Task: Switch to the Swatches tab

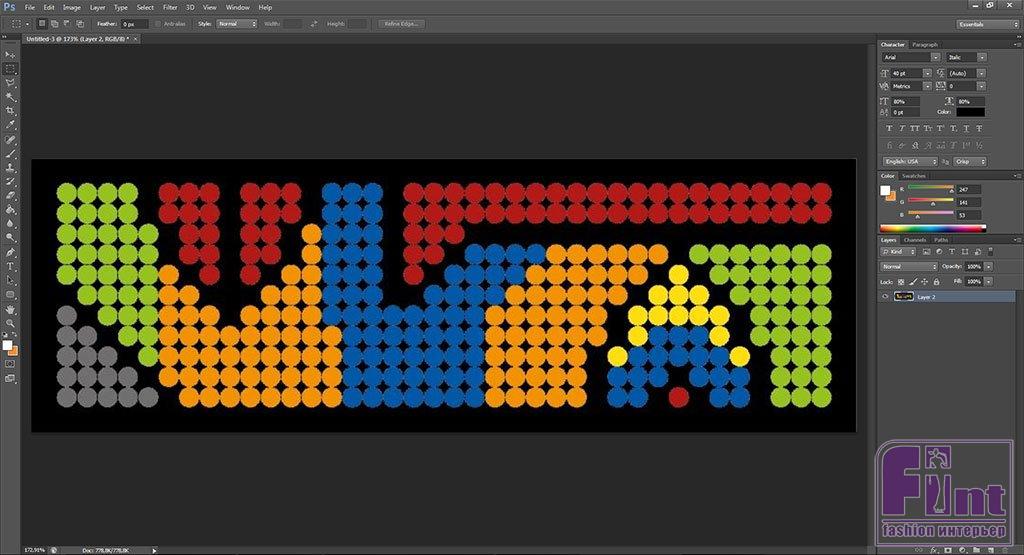Action: (914, 176)
